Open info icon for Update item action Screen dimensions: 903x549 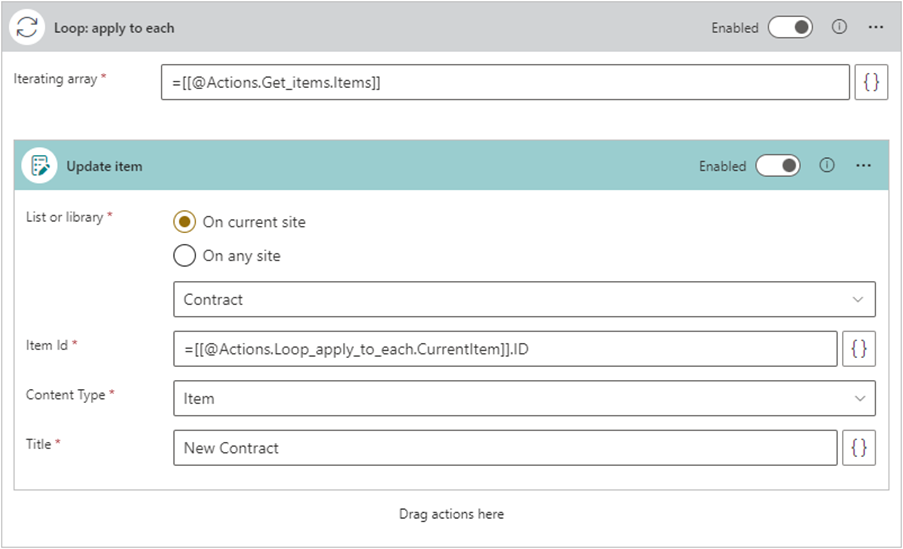[826, 166]
